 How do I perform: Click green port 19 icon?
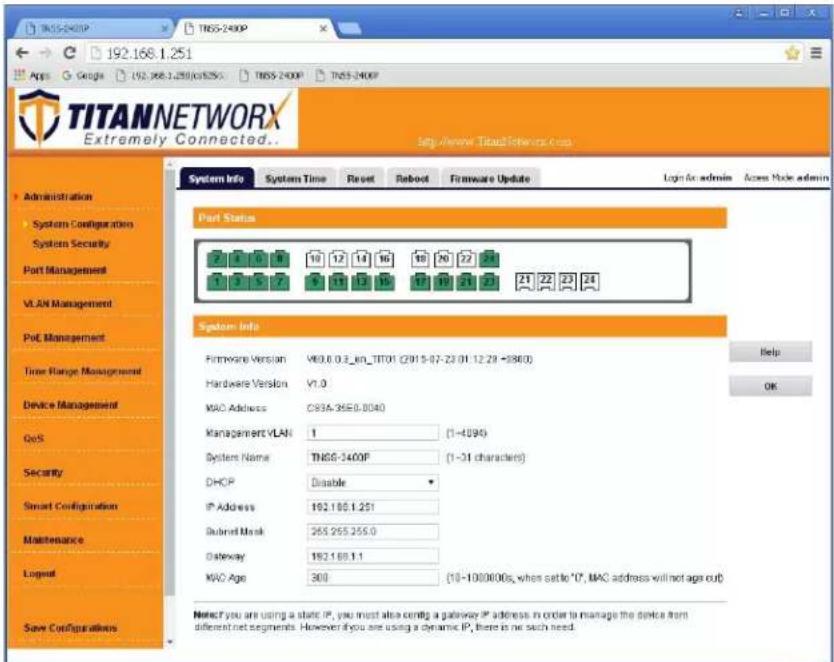pyautogui.click(x=443, y=281)
